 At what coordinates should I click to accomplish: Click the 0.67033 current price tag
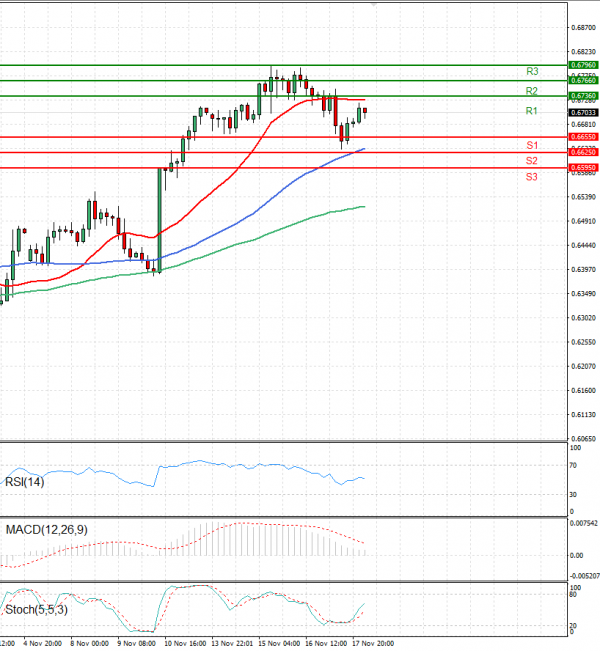tap(583, 113)
